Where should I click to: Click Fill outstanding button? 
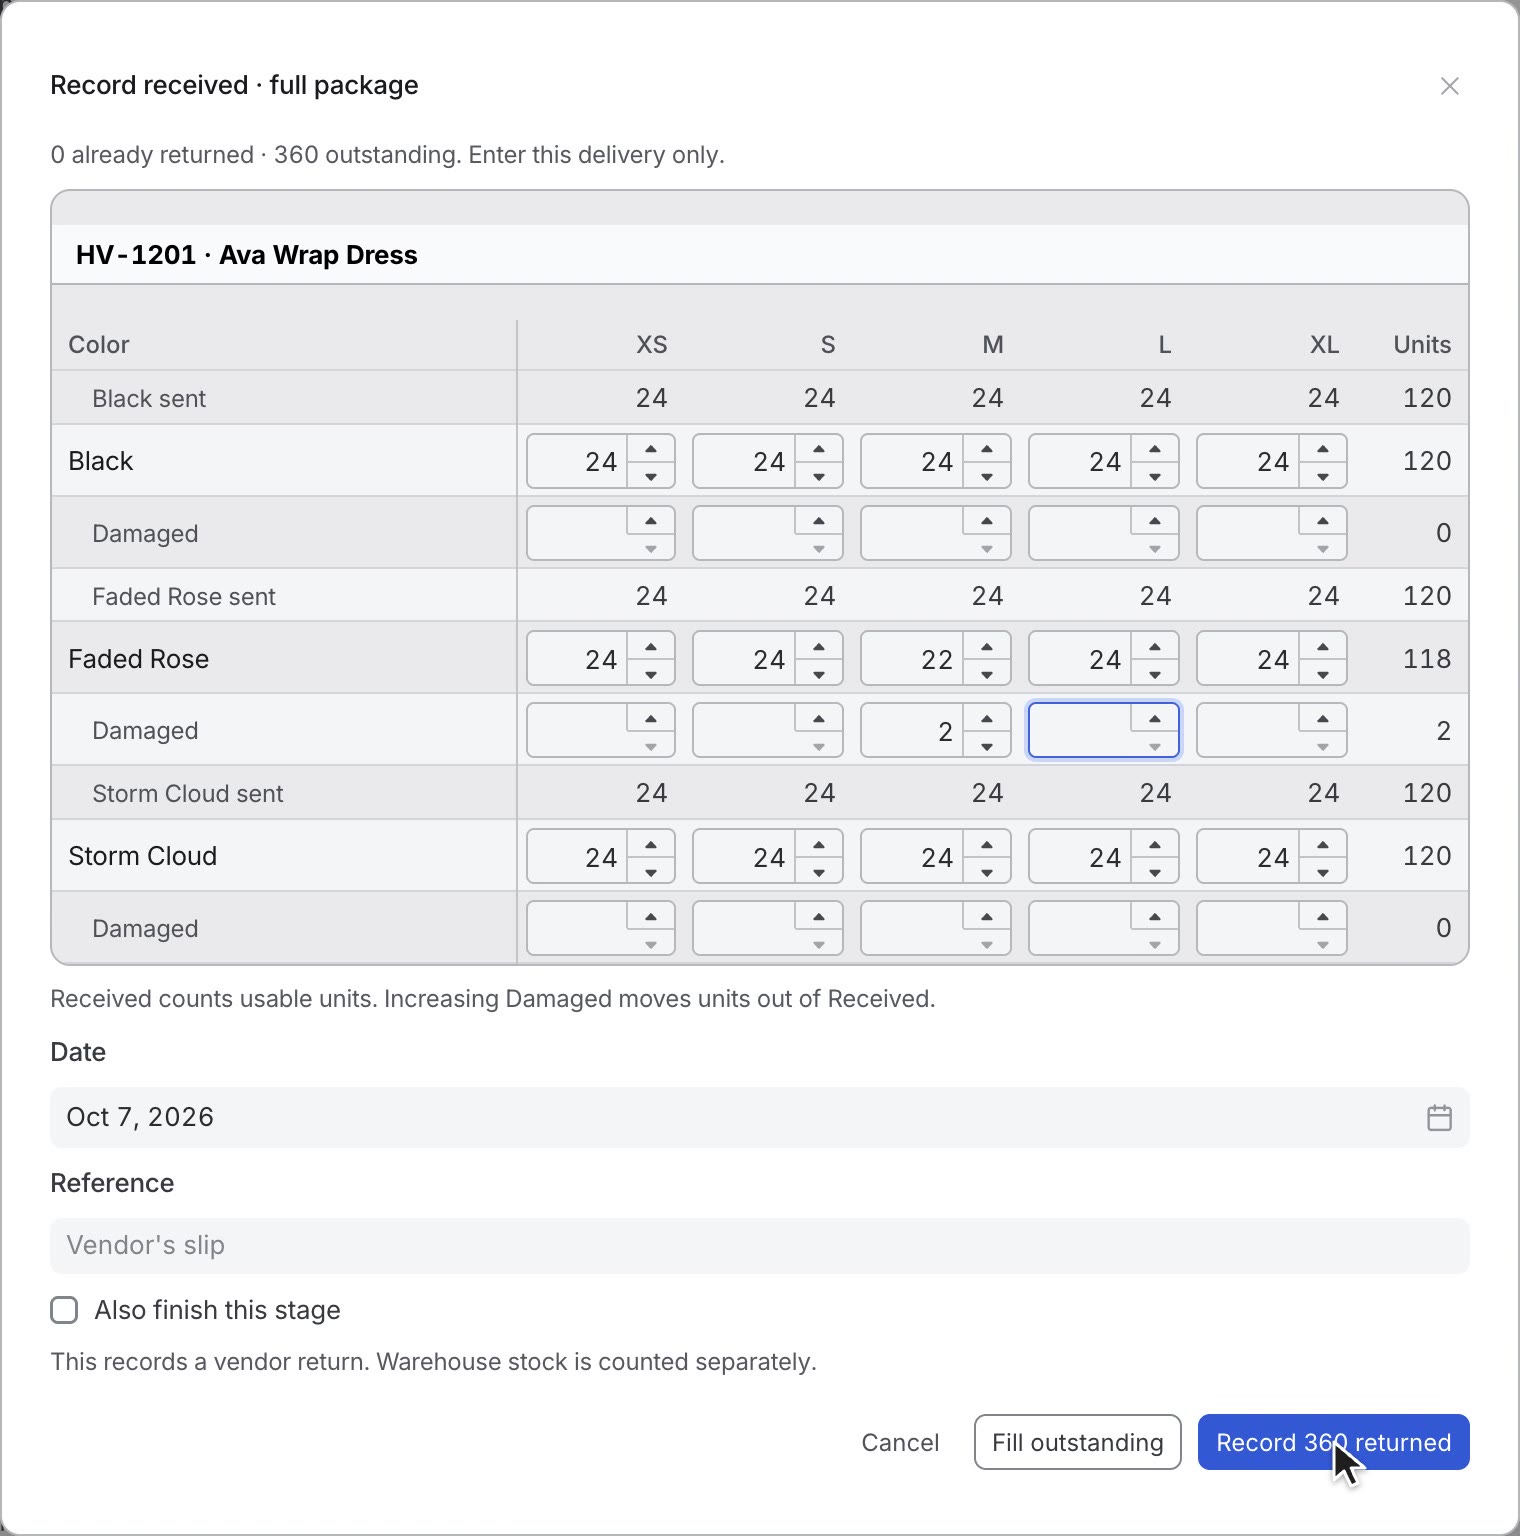point(1077,1442)
